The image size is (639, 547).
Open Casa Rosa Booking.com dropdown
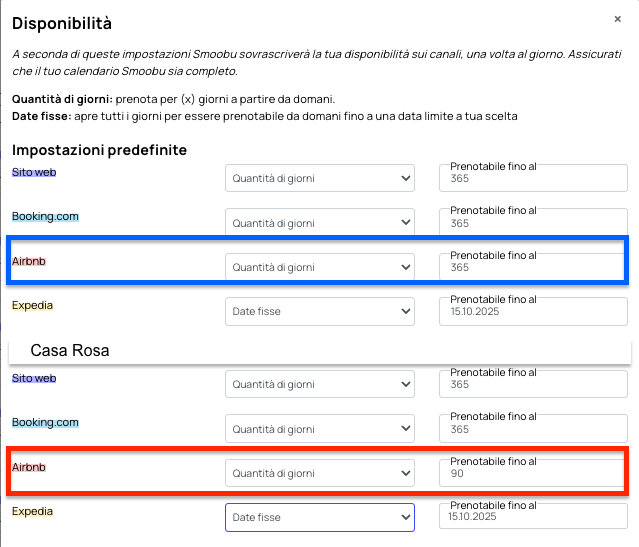(x=320, y=428)
